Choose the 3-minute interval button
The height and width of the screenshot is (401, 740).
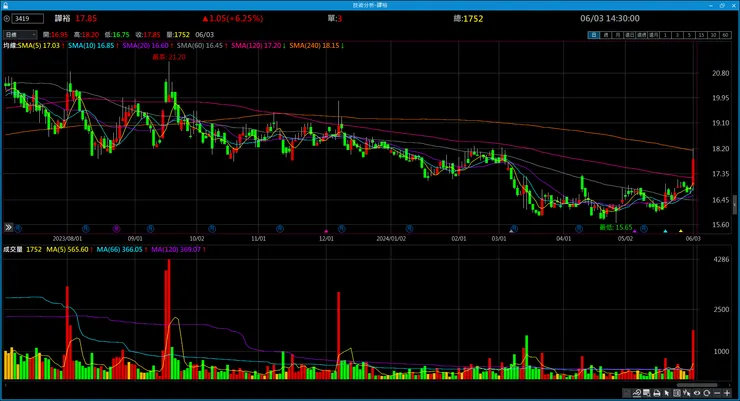tap(677, 35)
